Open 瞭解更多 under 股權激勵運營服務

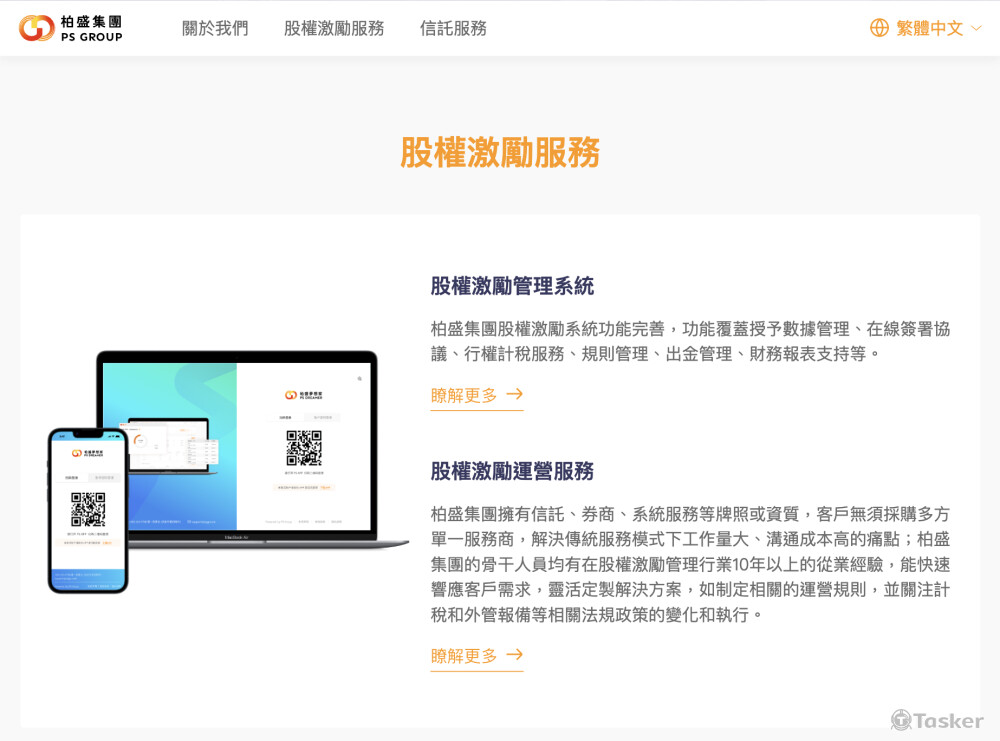pos(466,655)
